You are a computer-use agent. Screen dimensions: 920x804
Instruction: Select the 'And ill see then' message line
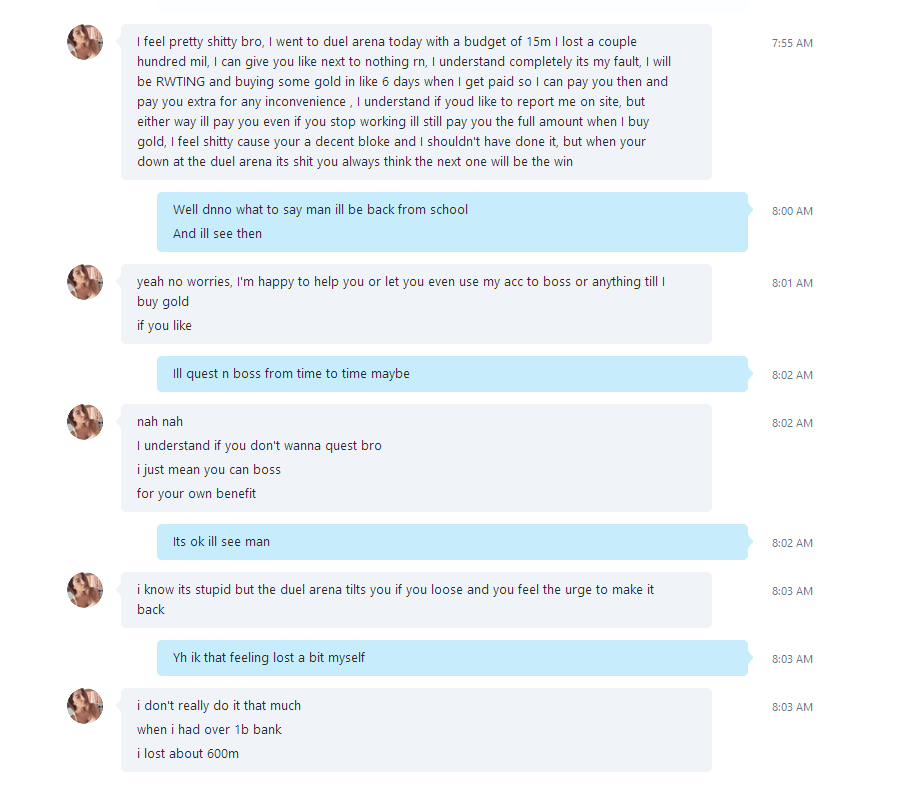click(x=217, y=234)
